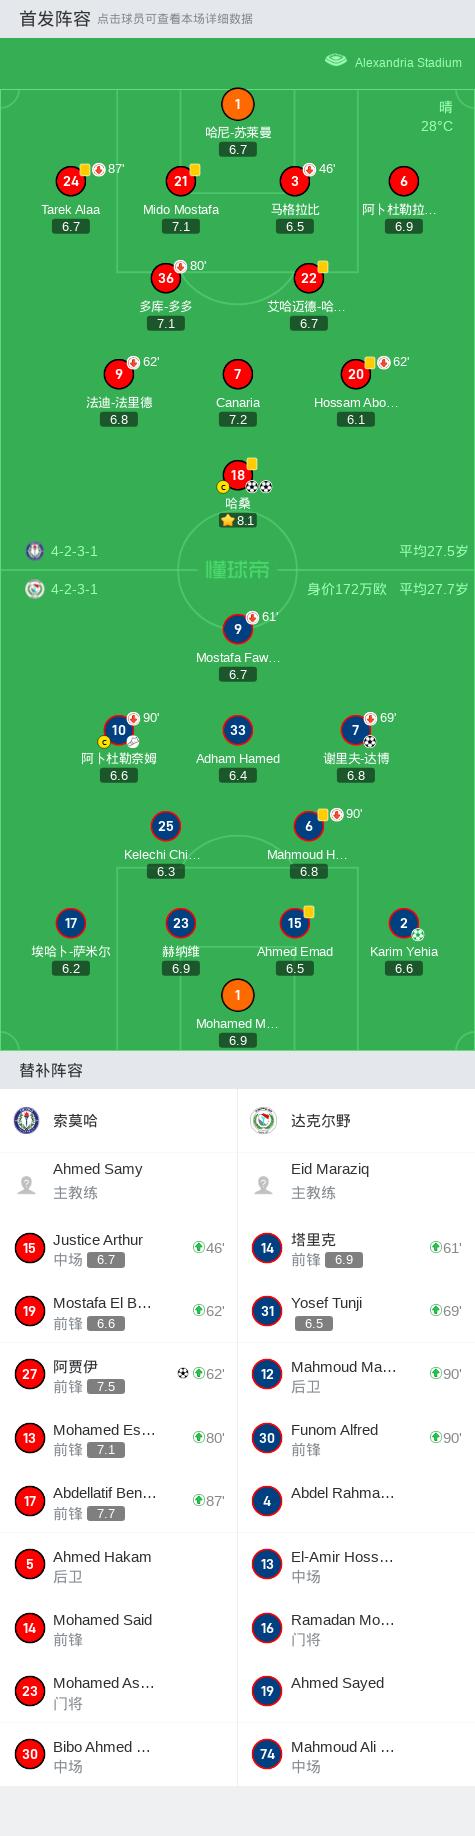View coach Eid Maraziq profile
Image resolution: width=475 pixels, height=1836 pixels.
coord(356,1180)
